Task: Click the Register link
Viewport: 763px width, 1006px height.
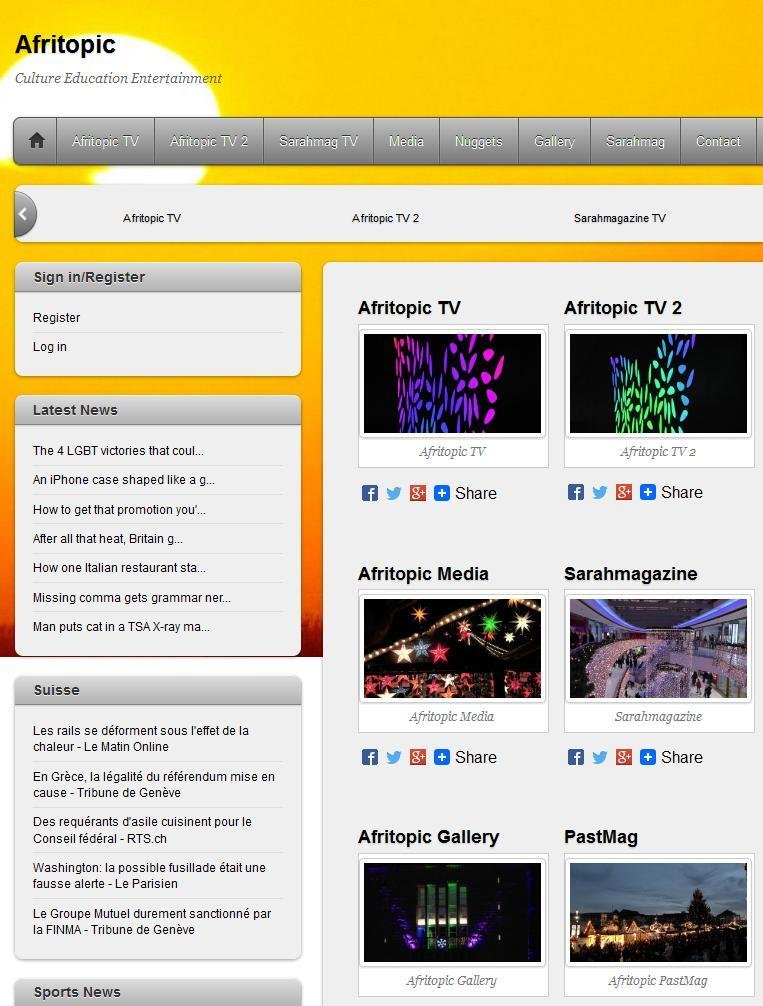Action: click(x=56, y=318)
